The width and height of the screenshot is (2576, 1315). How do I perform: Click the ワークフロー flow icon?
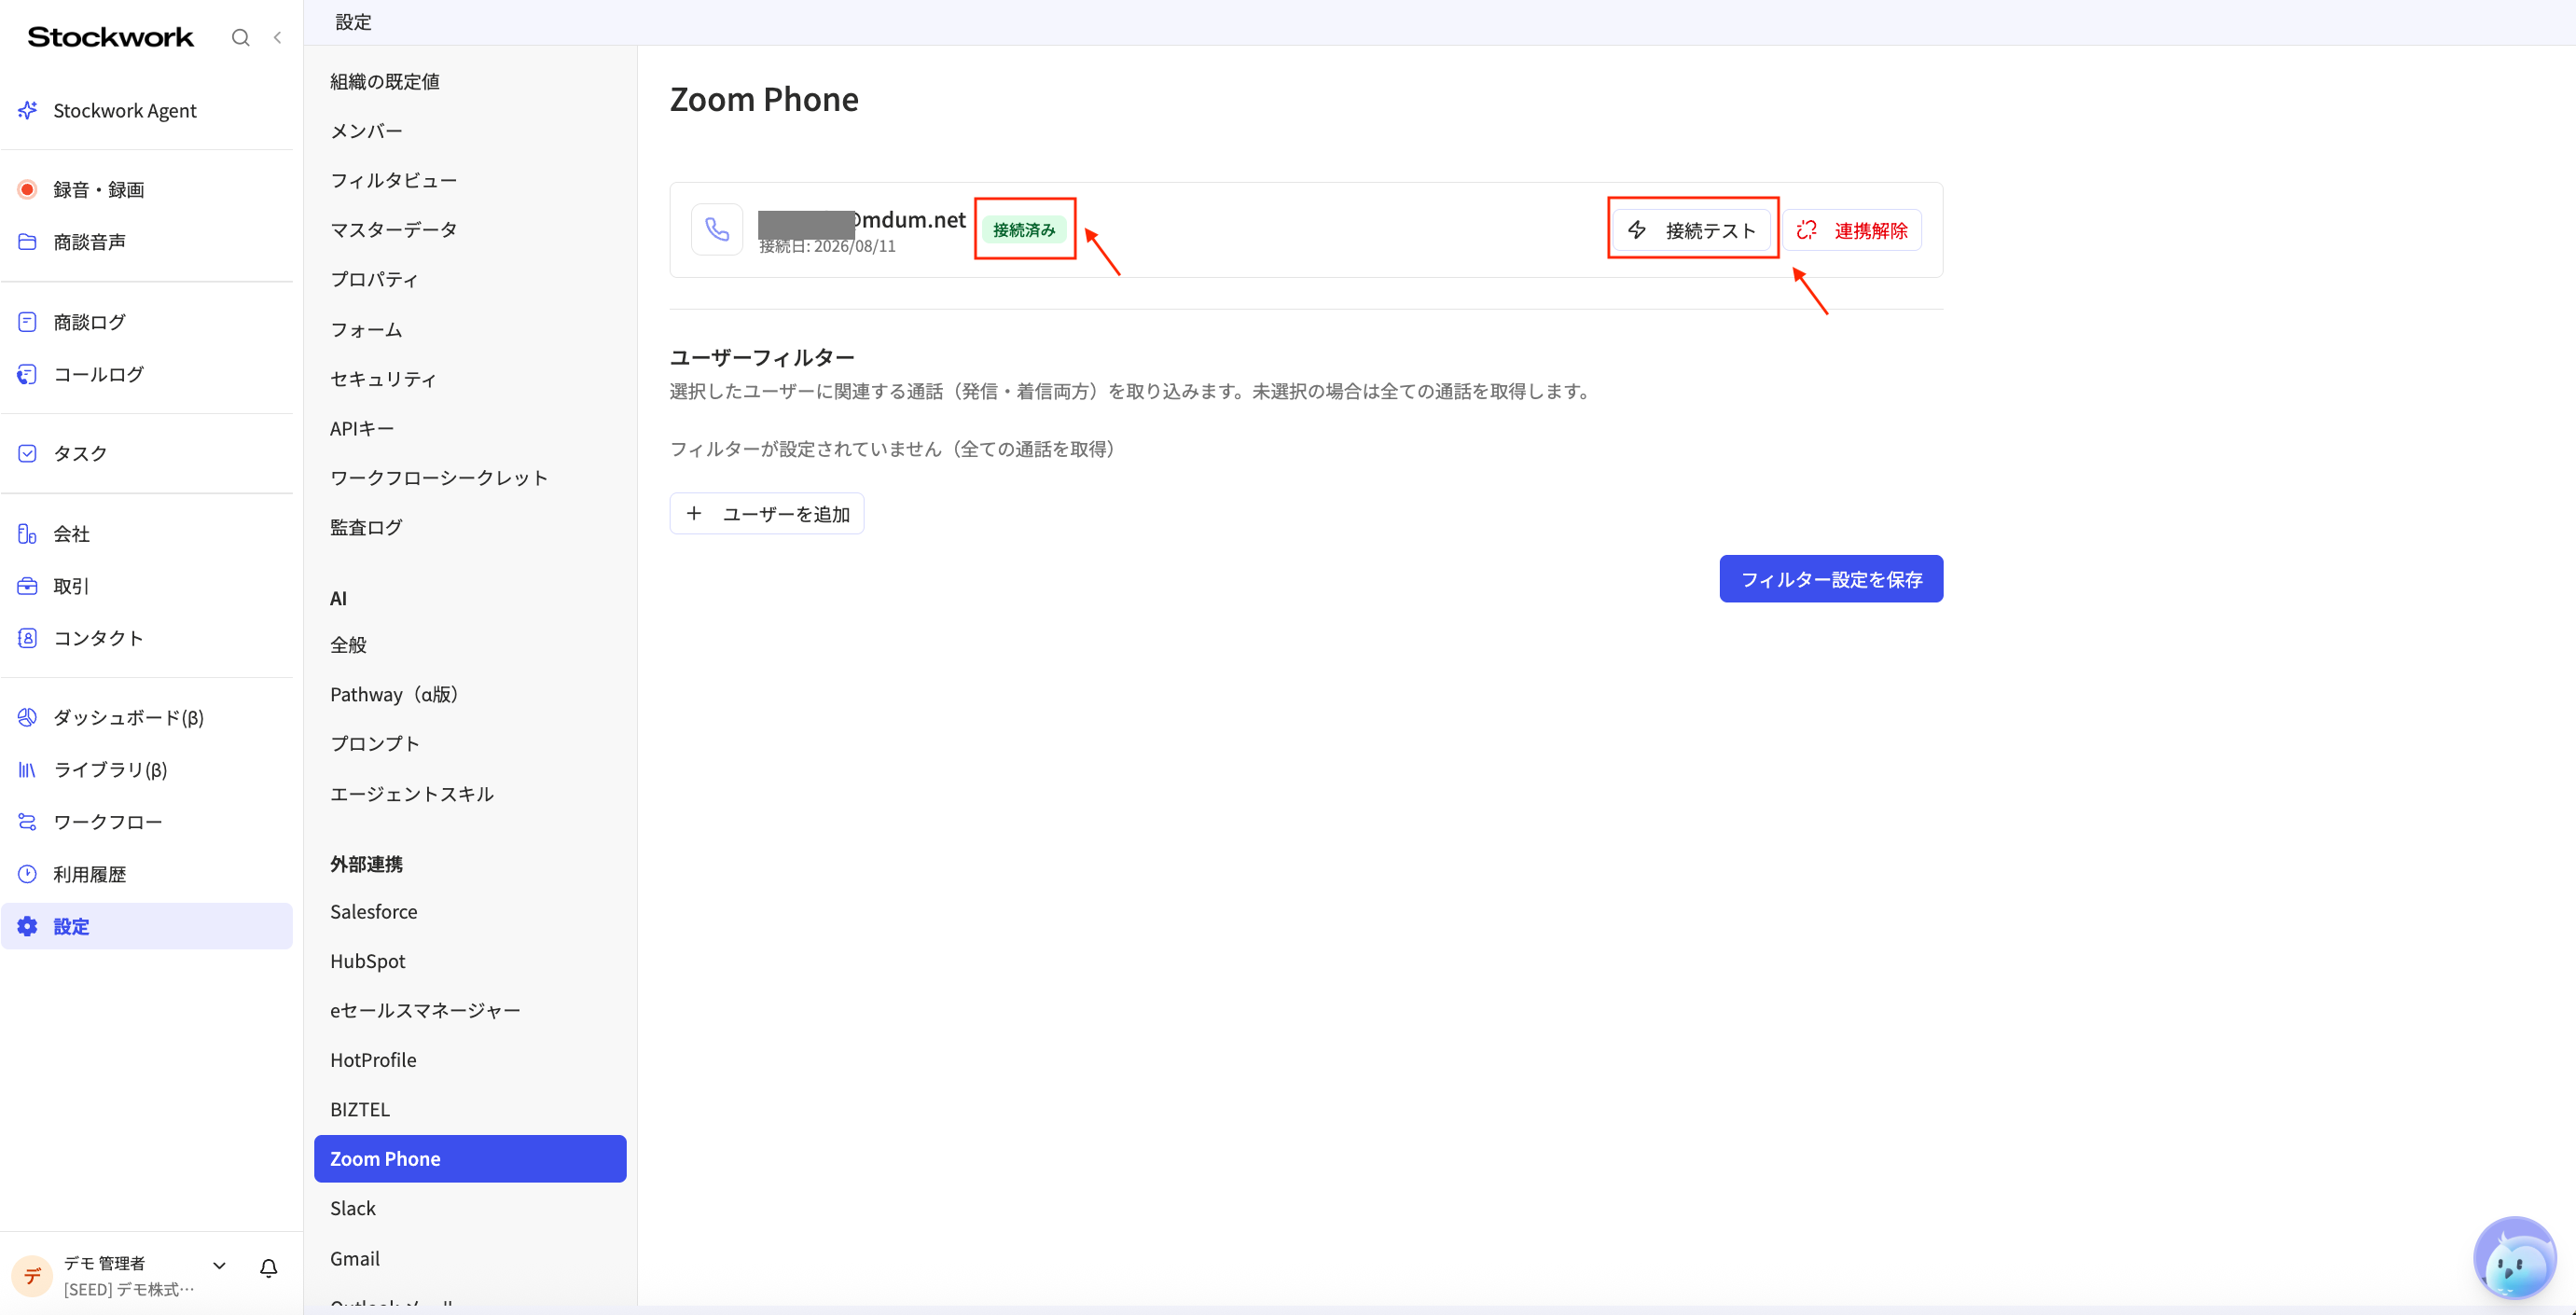(x=28, y=822)
